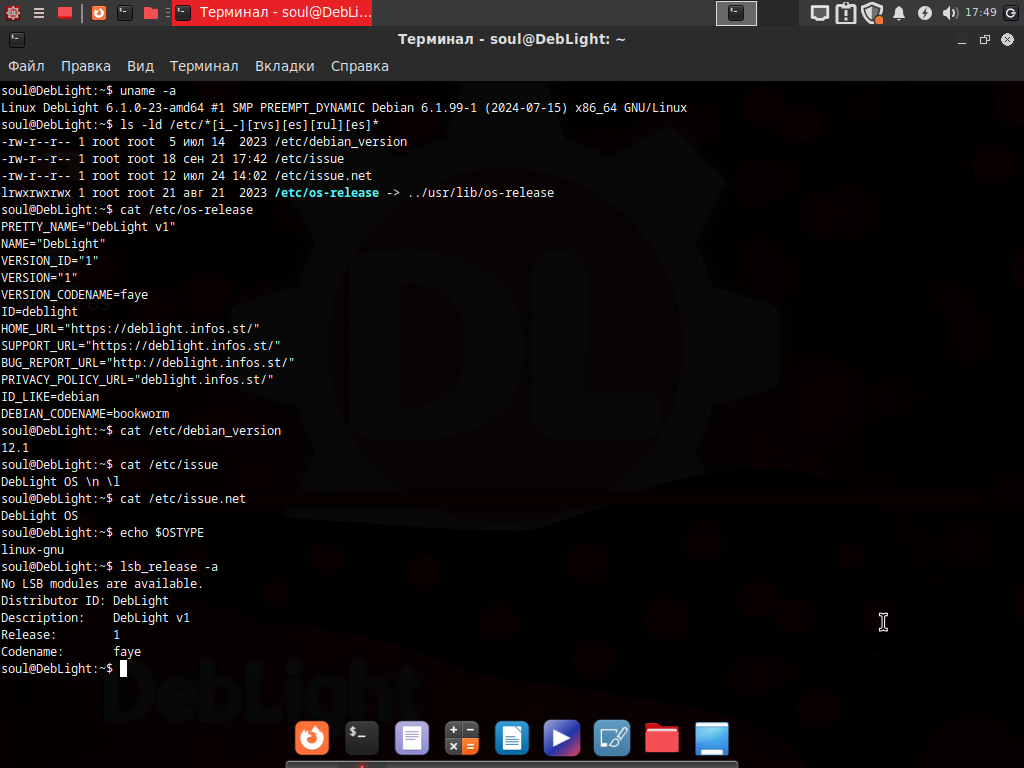The width and height of the screenshot is (1024, 768).
Task: Click the red show desktop icon in panel
Action: 65,12
